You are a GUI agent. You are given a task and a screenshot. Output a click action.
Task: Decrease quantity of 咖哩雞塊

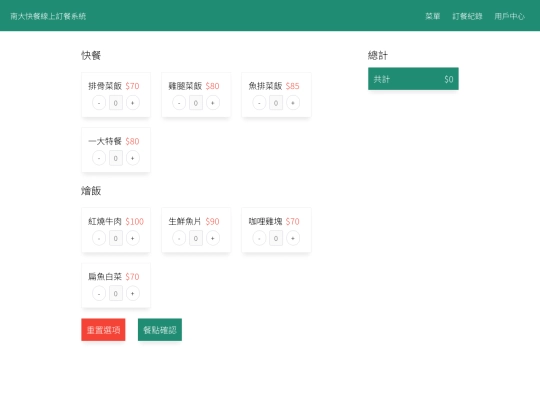coord(259,238)
